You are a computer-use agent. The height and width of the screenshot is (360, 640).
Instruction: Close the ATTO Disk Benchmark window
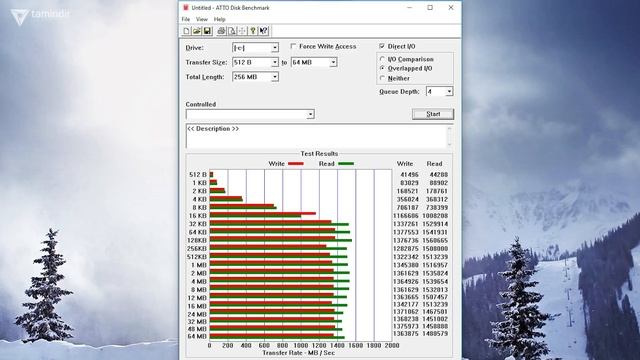[451, 7]
